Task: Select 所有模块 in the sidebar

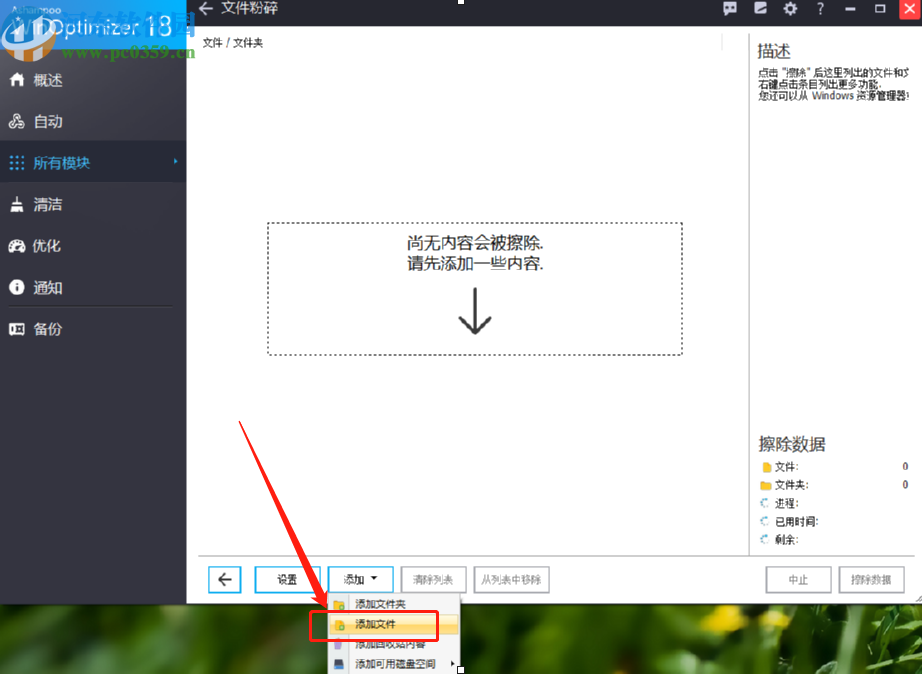Action: [x=93, y=162]
